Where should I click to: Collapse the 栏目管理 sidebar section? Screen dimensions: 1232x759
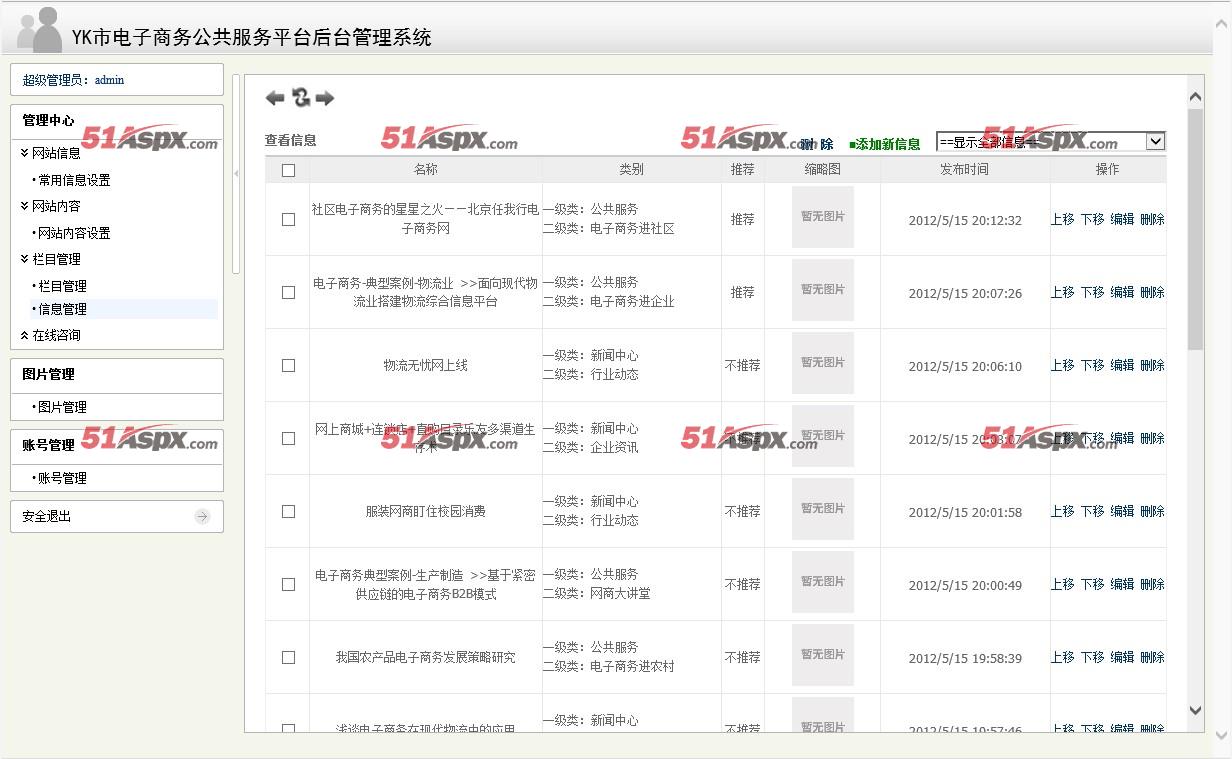pos(50,259)
